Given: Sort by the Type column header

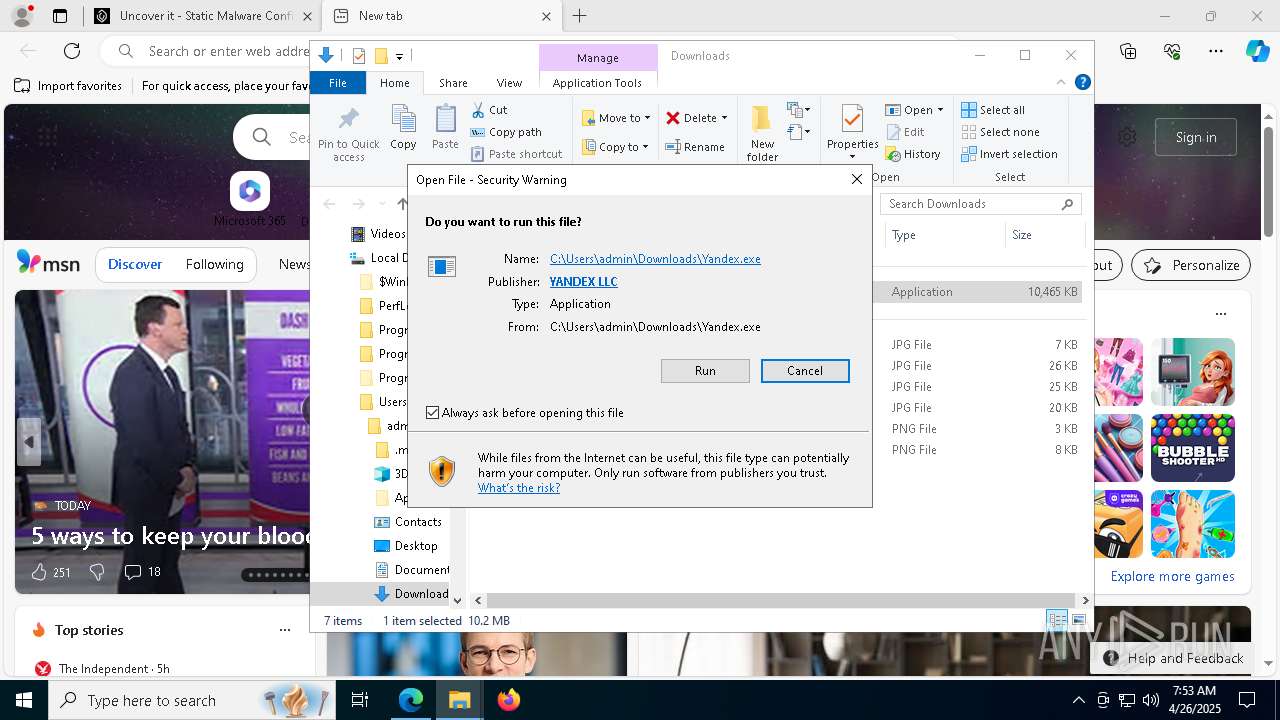Looking at the screenshot, I should point(945,235).
